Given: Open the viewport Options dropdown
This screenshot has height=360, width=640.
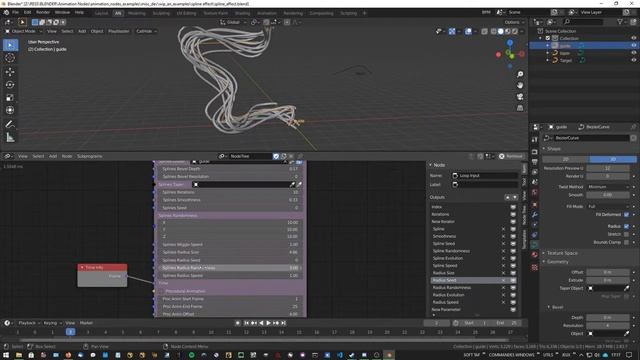Looking at the screenshot, I should pyautogui.click(x=514, y=22).
